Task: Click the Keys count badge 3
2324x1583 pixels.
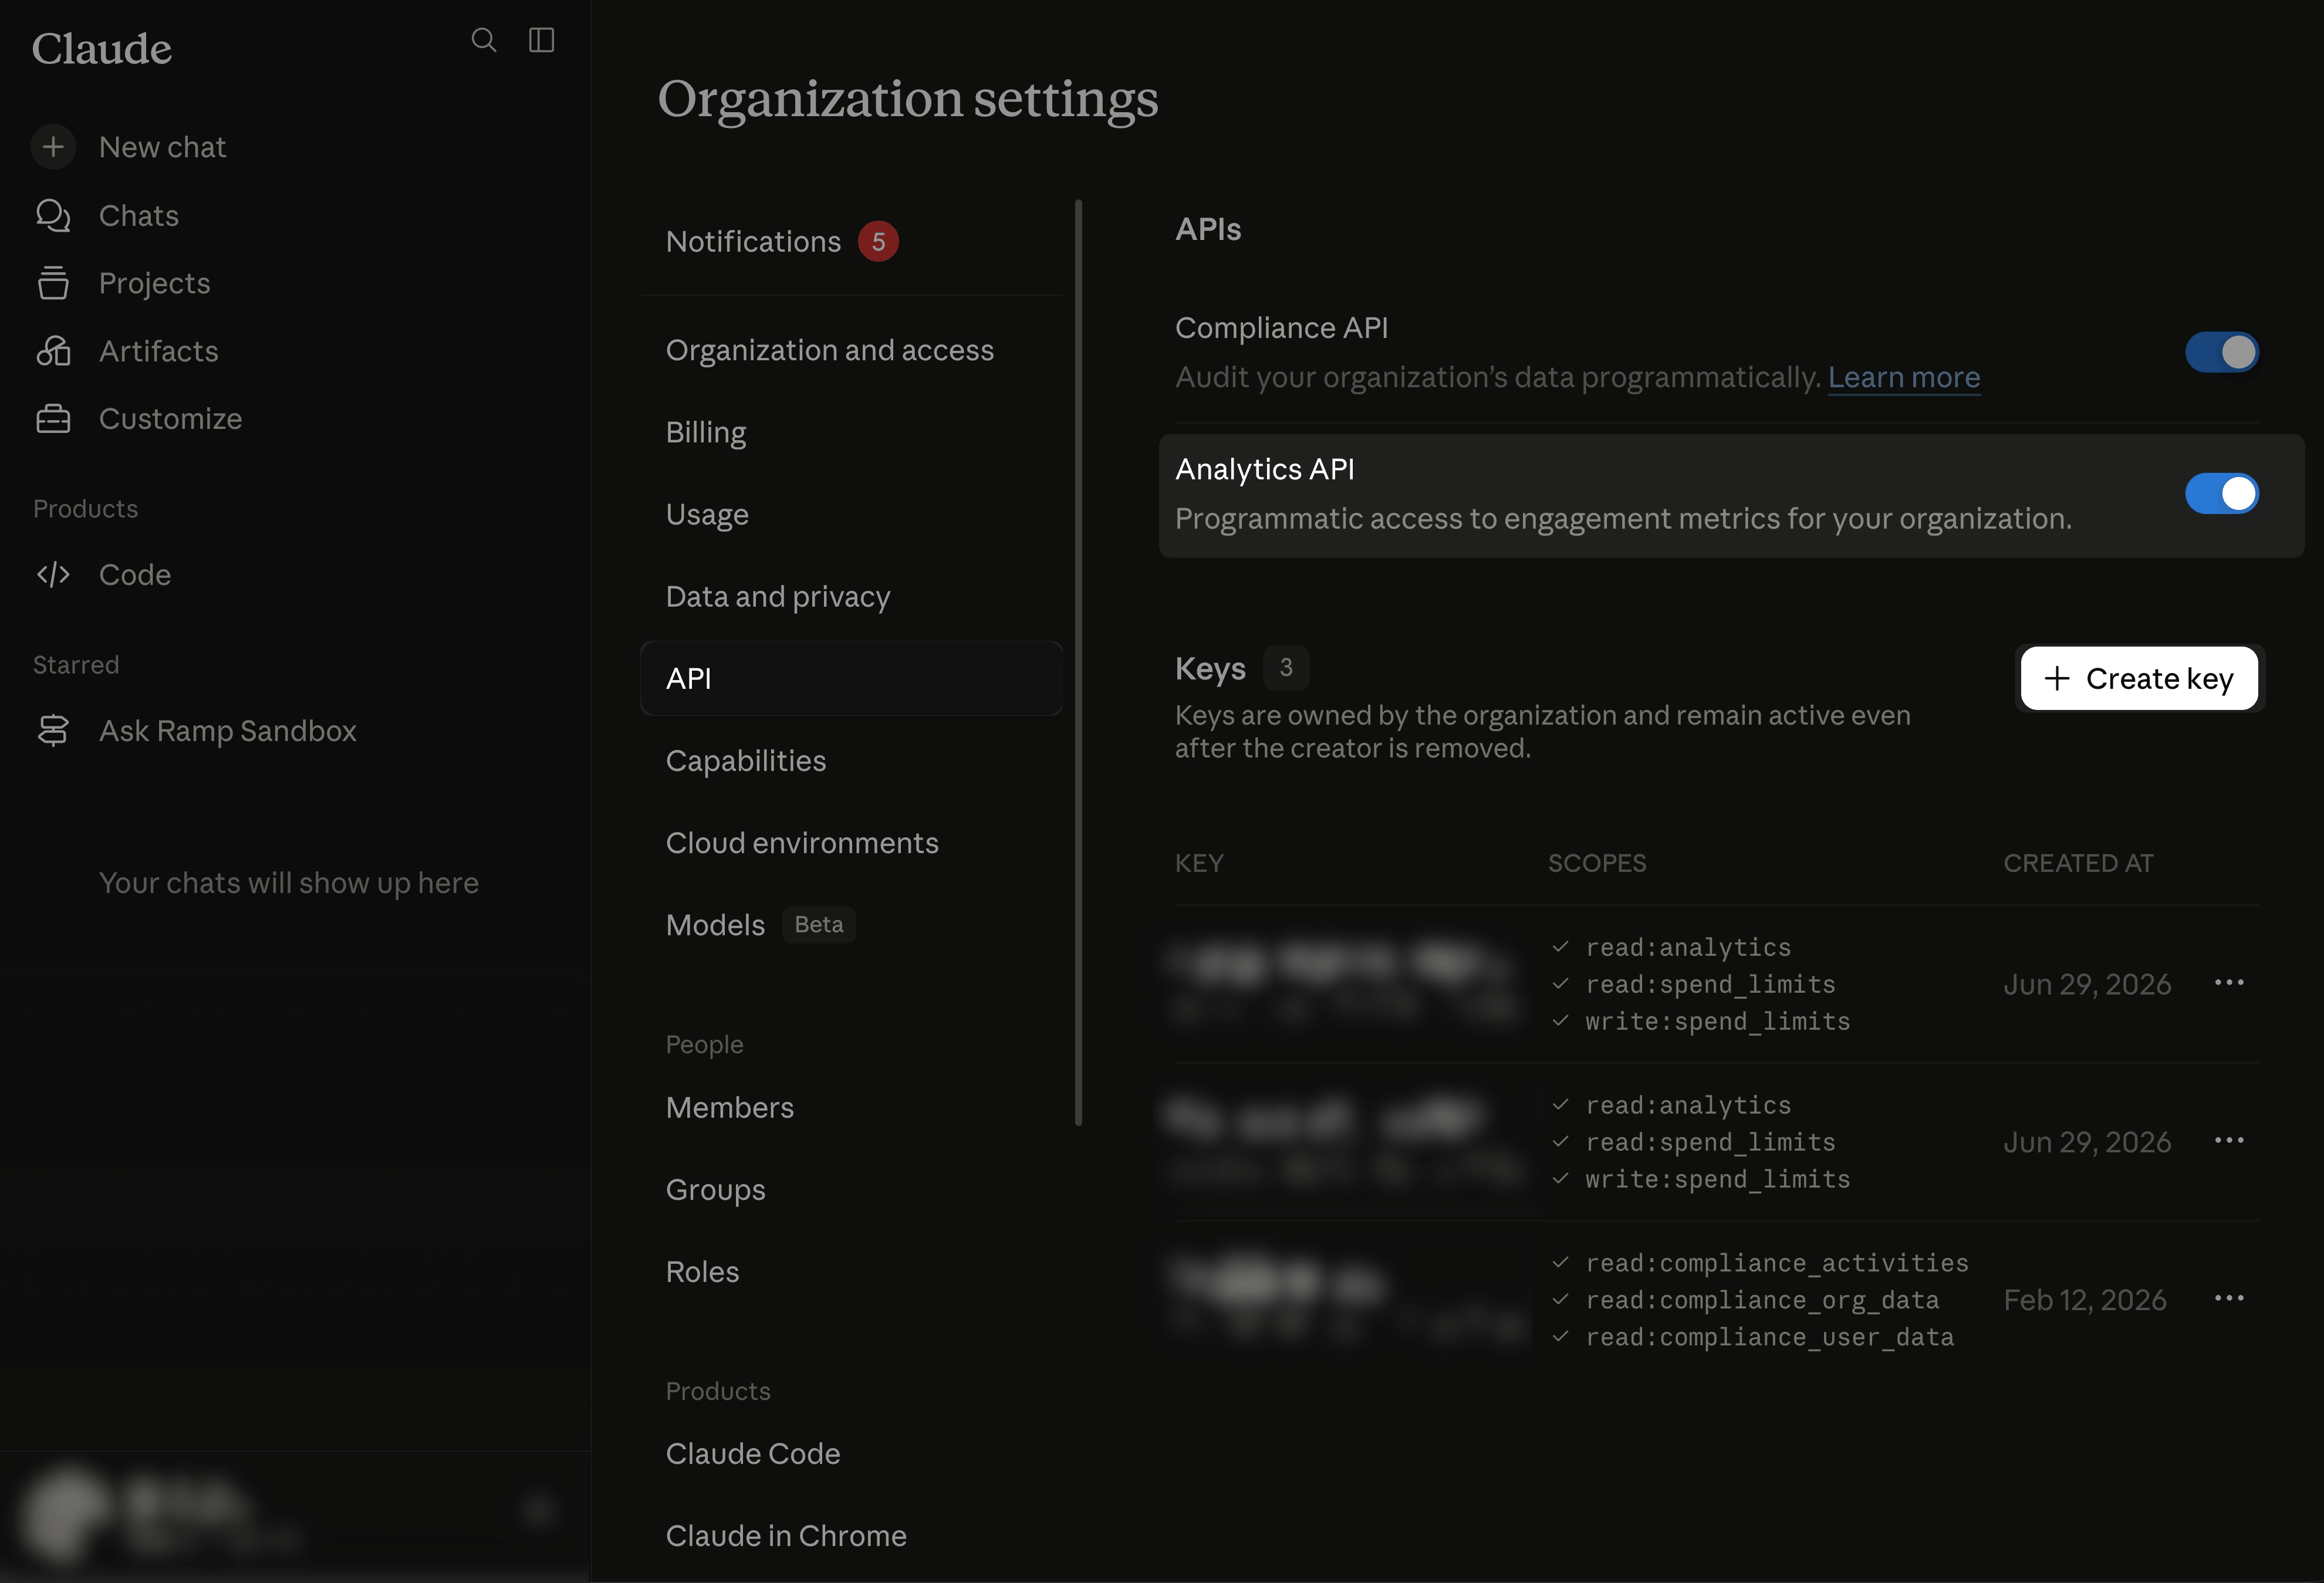Action: click(1286, 667)
